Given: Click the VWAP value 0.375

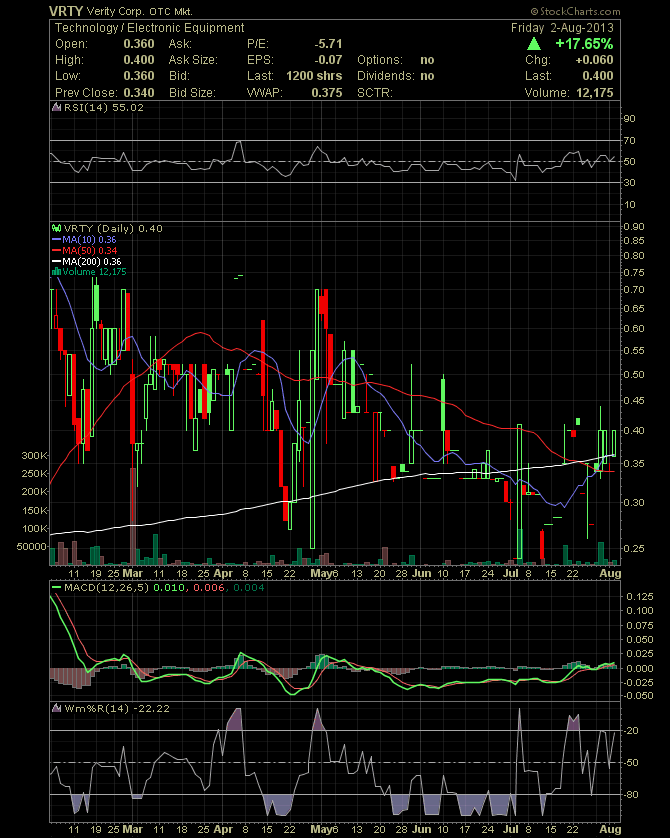Looking at the screenshot, I should [x=327, y=92].
